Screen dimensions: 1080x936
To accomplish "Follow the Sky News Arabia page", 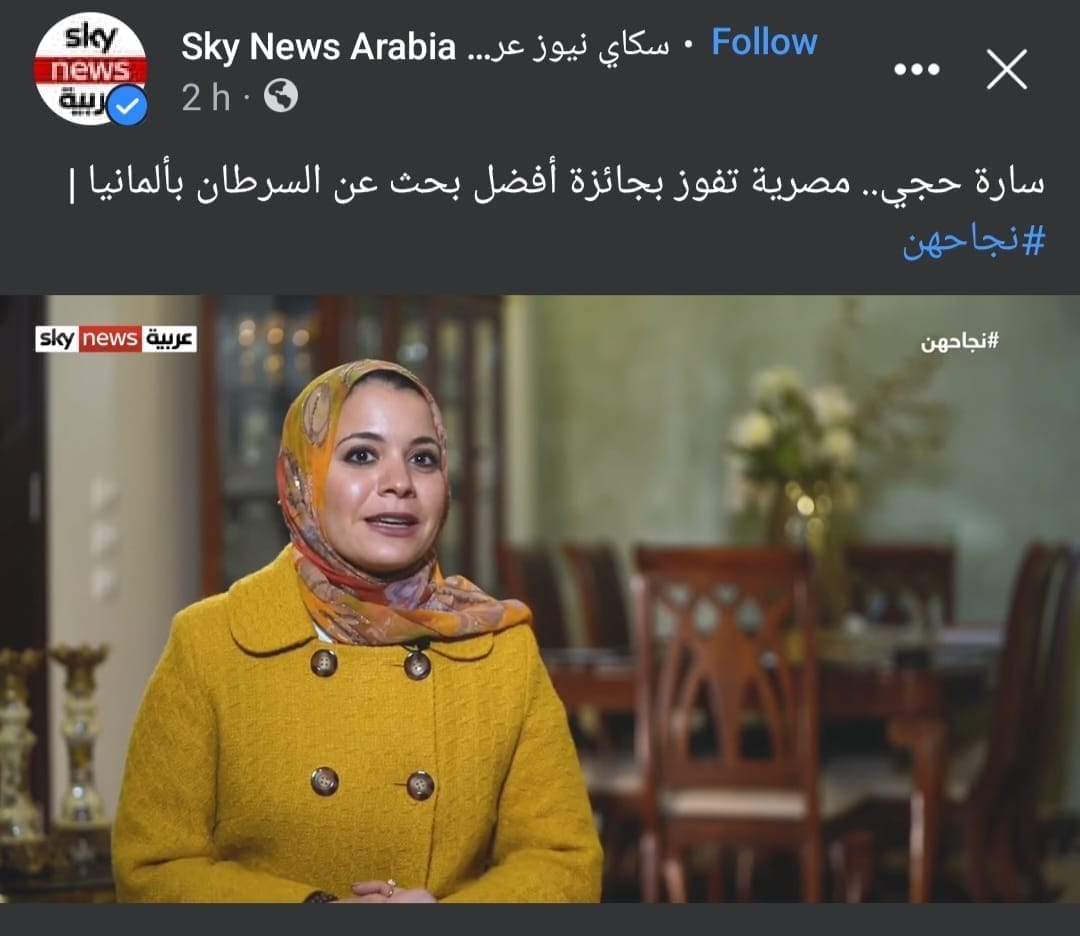I will pos(764,42).
